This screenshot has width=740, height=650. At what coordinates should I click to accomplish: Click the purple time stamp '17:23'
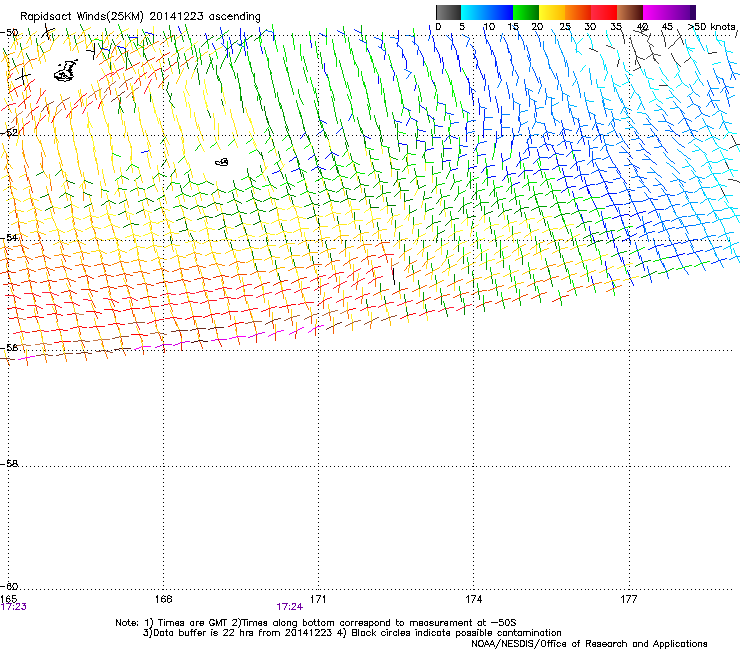tap(14, 607)
